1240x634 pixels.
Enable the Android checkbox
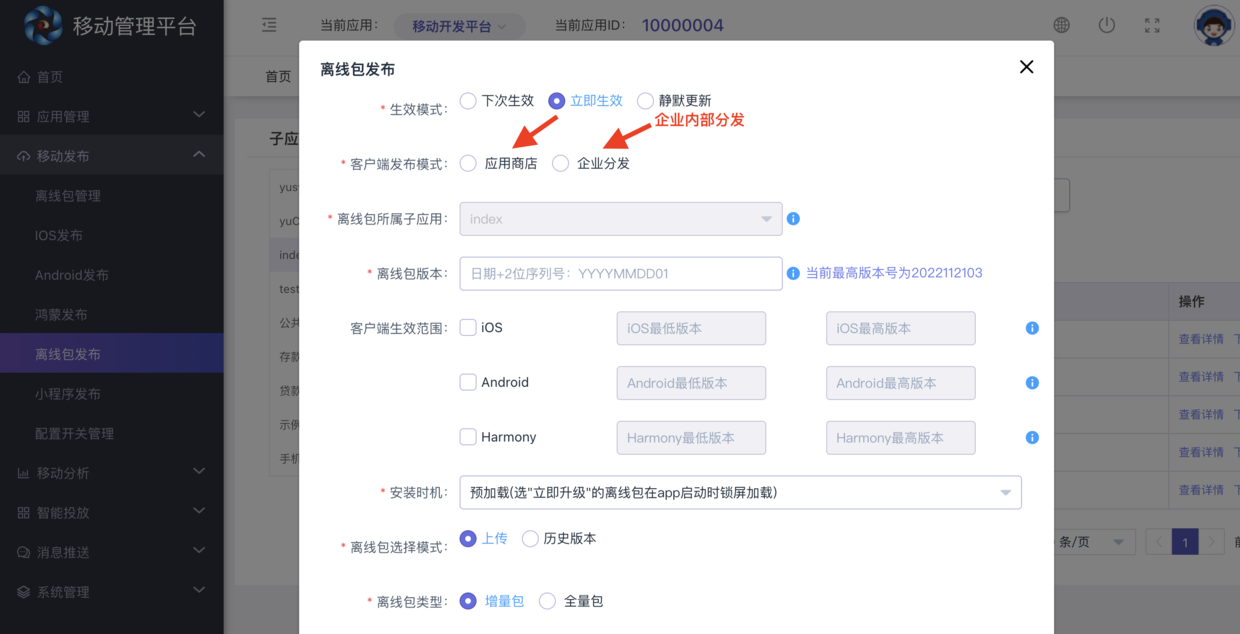(467, 382)
